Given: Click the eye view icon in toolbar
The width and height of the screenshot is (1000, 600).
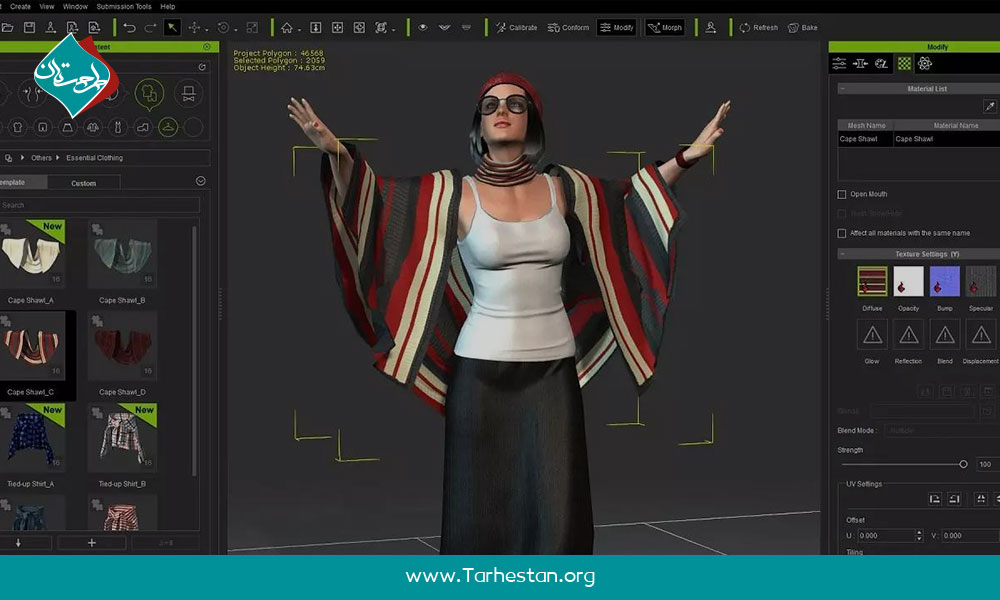Looking at the screenshot, I should tap(423, 27).
